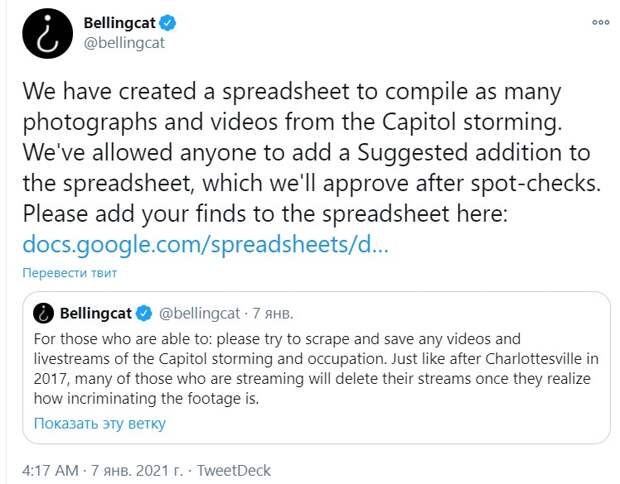Open the docs.google.com spreadsheets link
The image size is (620, 484).
click(206, 244)
